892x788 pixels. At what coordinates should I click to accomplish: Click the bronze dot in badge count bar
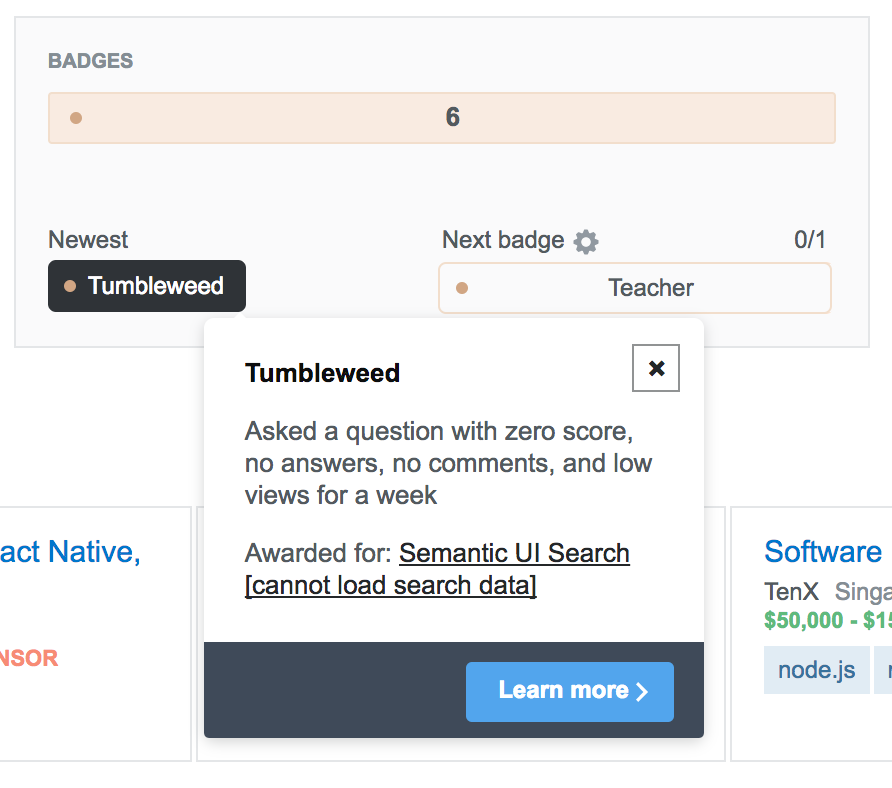[76, 118]
